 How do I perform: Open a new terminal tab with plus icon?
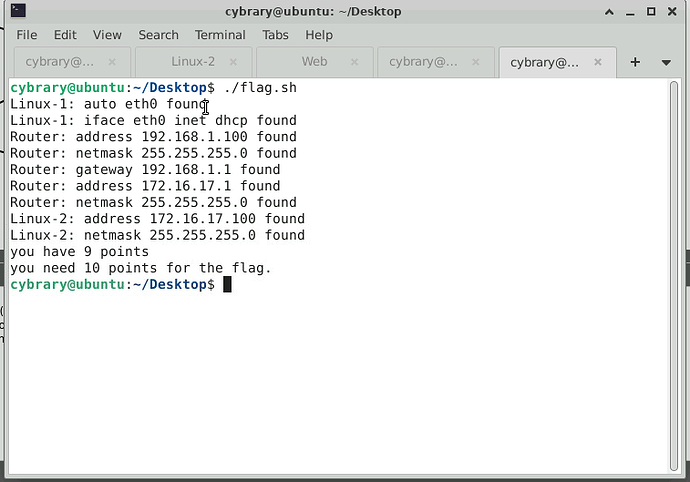coord(634,62)
